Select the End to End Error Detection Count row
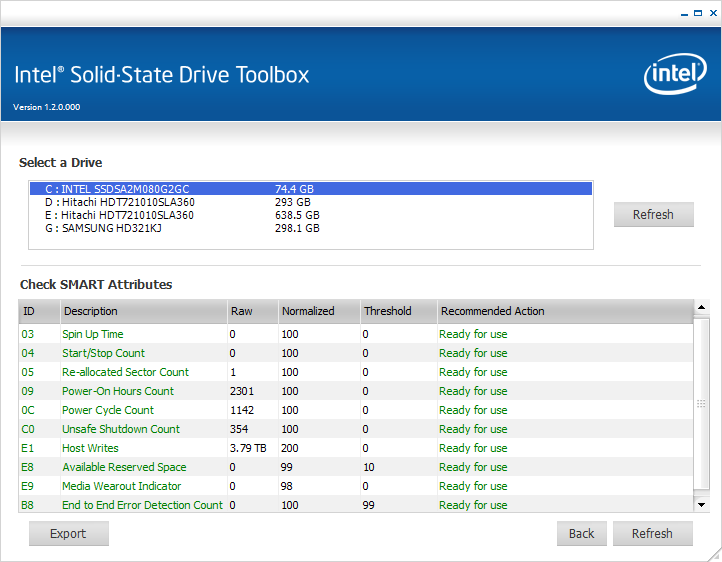Screen dimensions: 722x562 355,504
